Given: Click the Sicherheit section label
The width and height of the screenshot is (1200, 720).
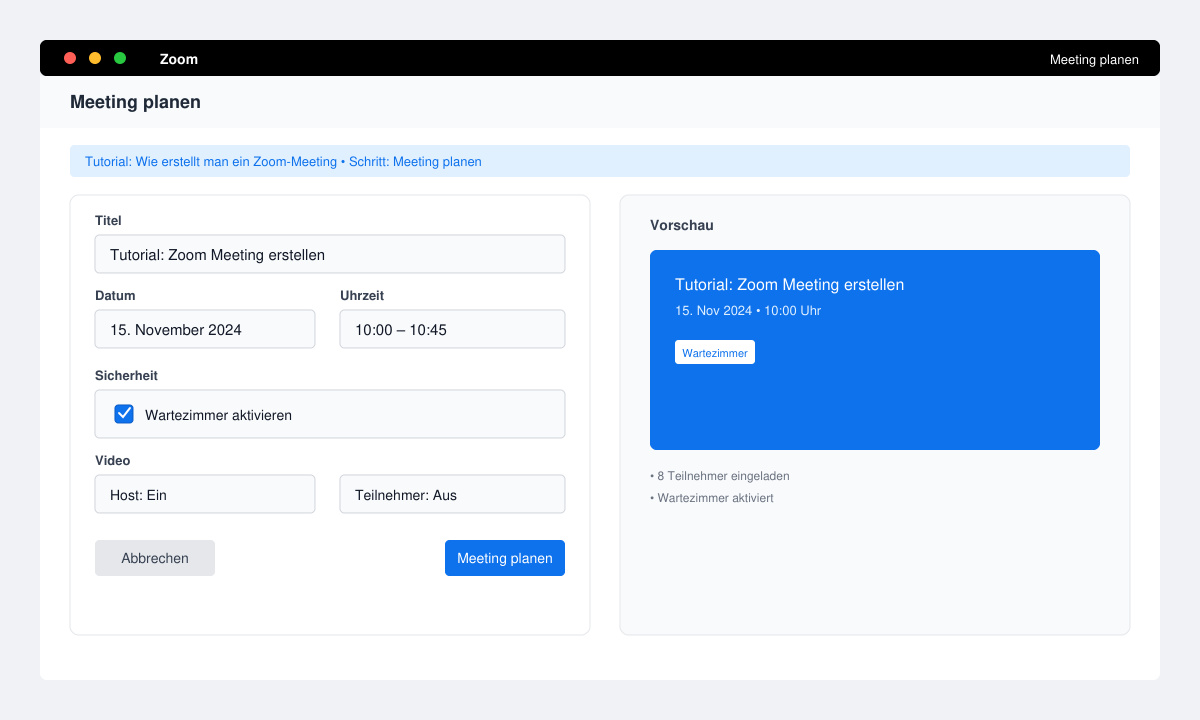Looking at the screenshot, I should [x=126, y=376].
